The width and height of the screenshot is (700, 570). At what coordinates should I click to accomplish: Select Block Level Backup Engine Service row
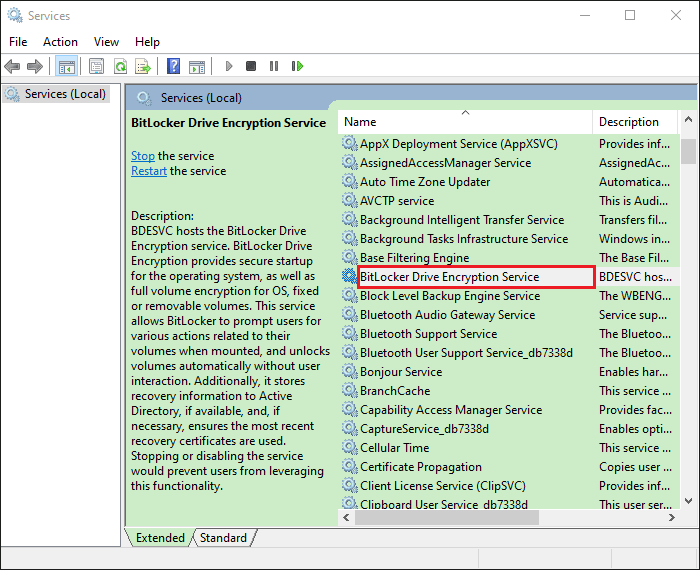point(509,296)
